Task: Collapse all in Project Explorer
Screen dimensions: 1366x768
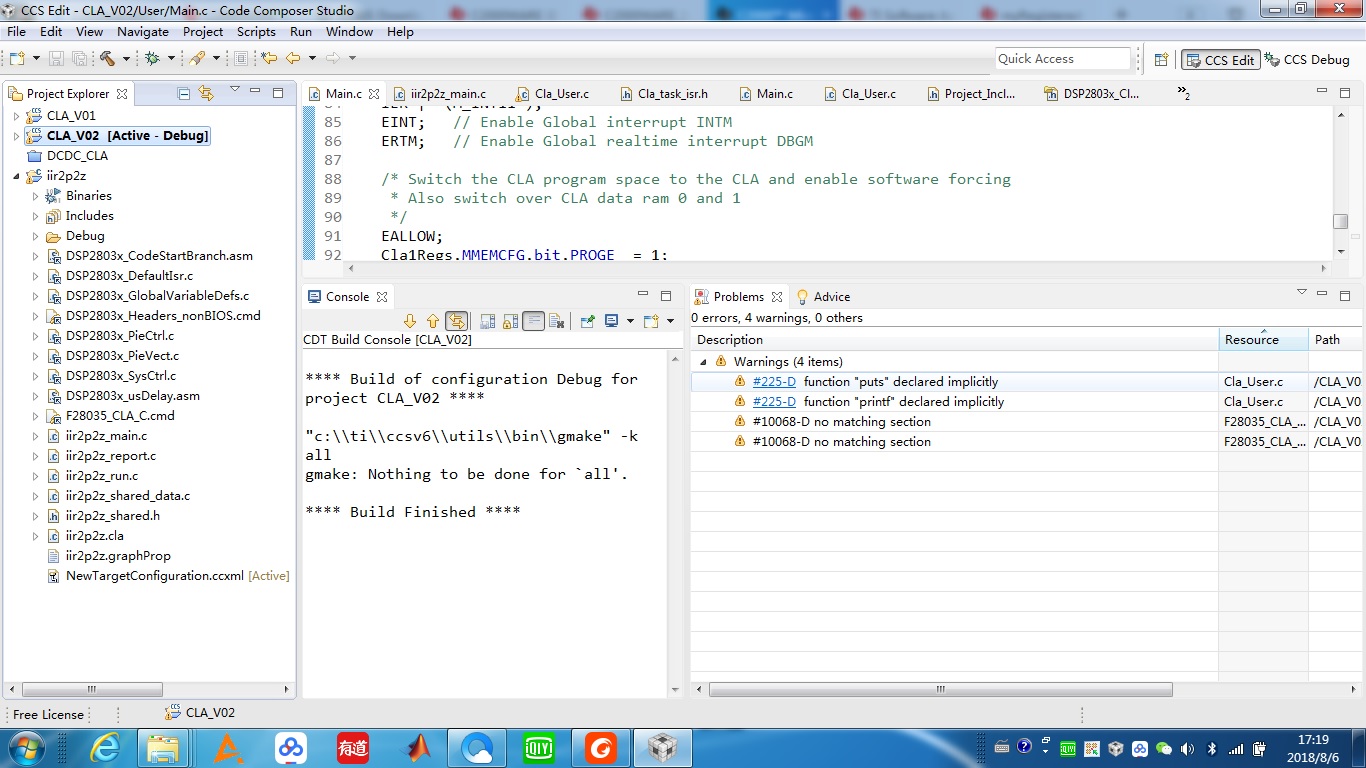Action: 184,93
